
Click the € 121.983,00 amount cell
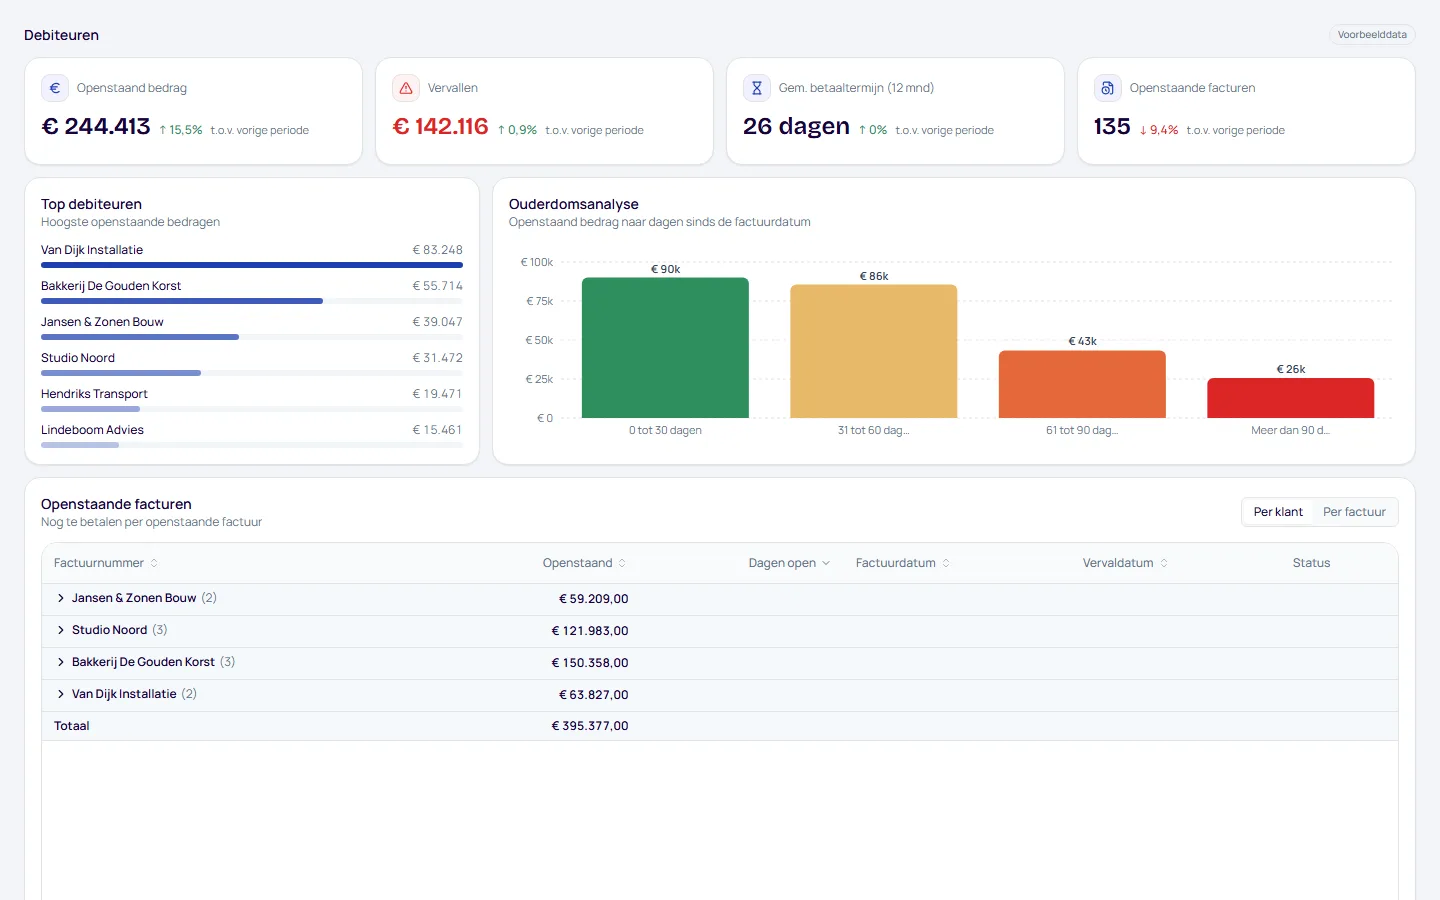pos(590,631)
